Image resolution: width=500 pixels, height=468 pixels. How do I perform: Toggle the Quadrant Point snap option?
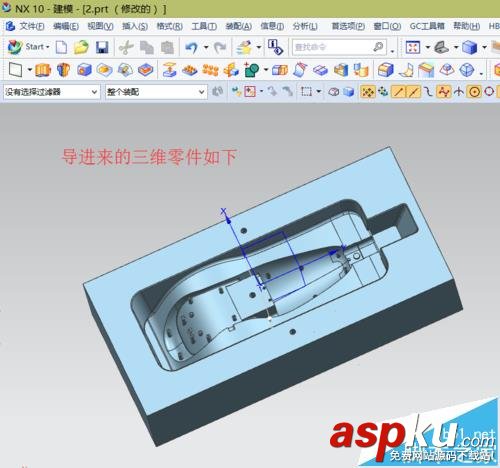[x=489, y=91]
